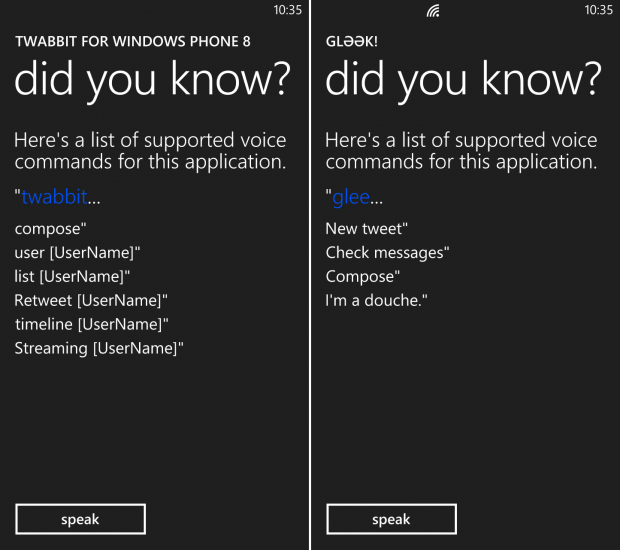The height and width of the screenshot is (550, 620).
Task: Tap the TWABBIT FOR WINDOWS PHONE 8 title
Action: [x=132, y=41]
